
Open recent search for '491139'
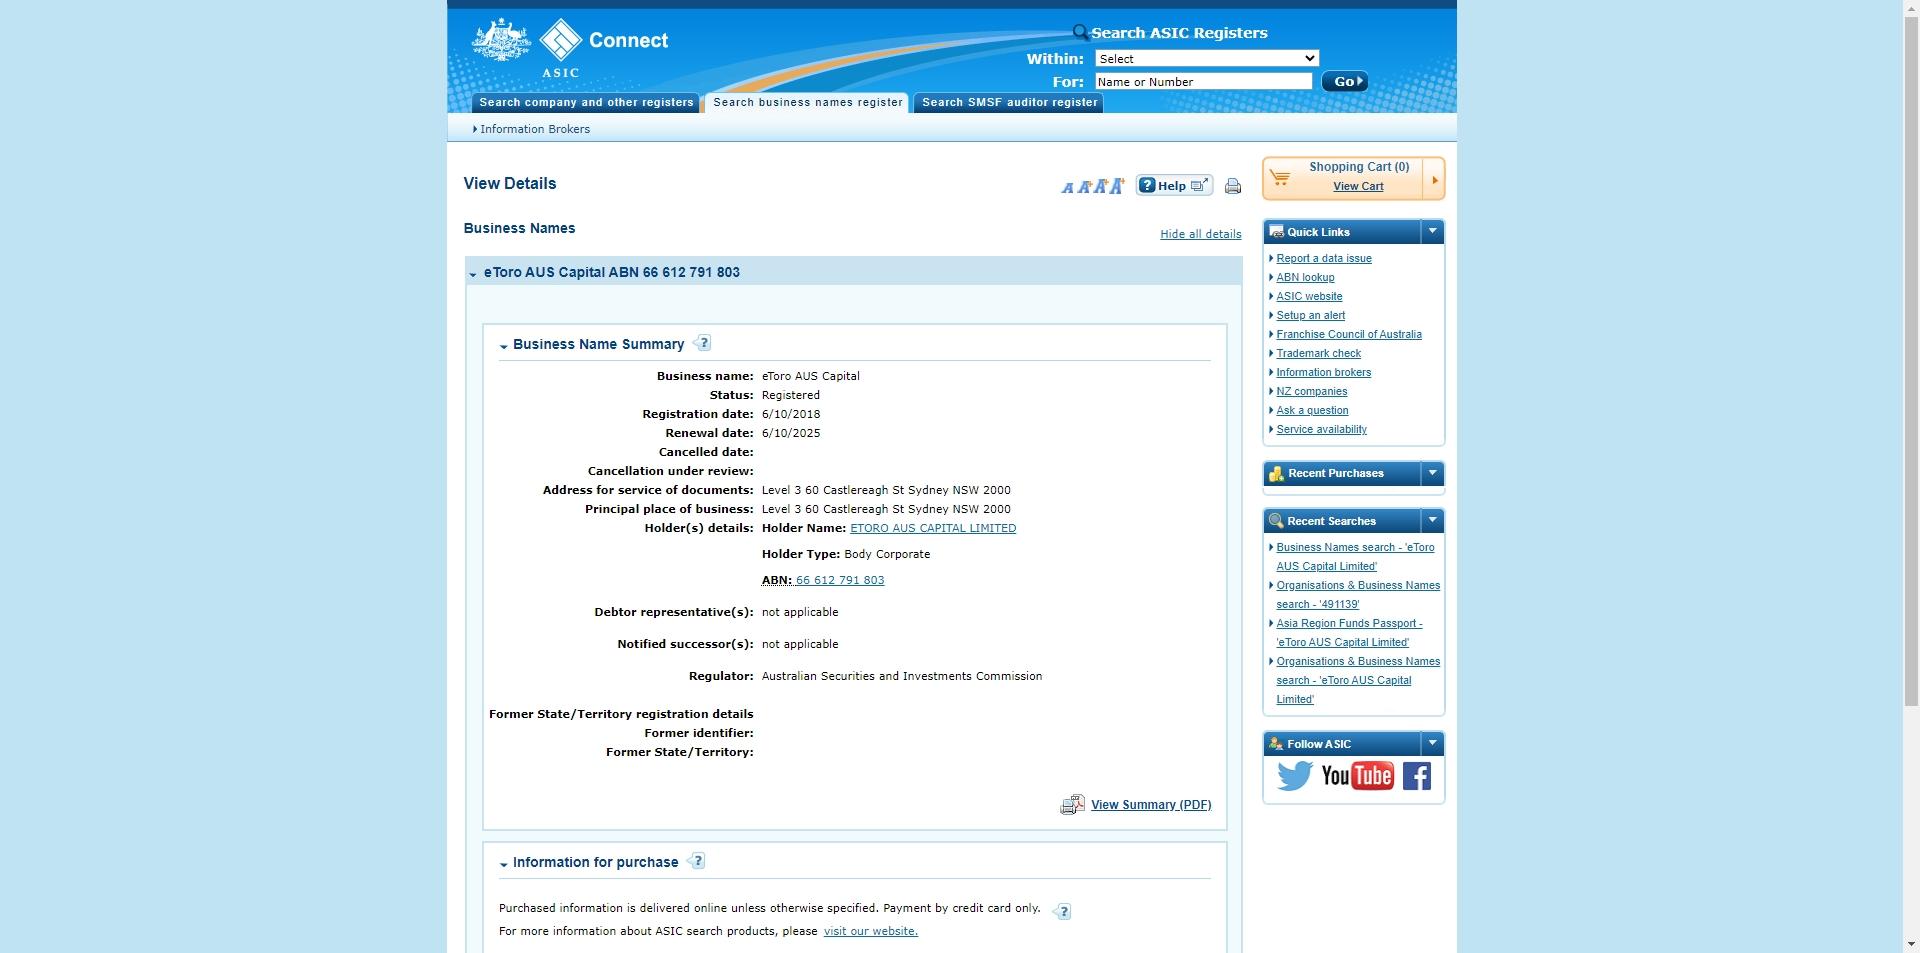pyautogui.click(x=1358, y=595)
